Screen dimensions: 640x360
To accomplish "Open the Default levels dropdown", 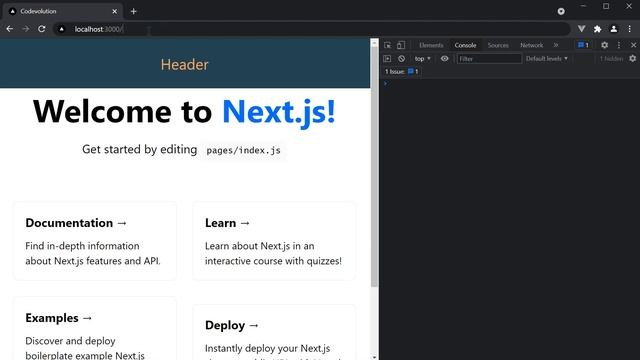I will (x=547, y=59).
